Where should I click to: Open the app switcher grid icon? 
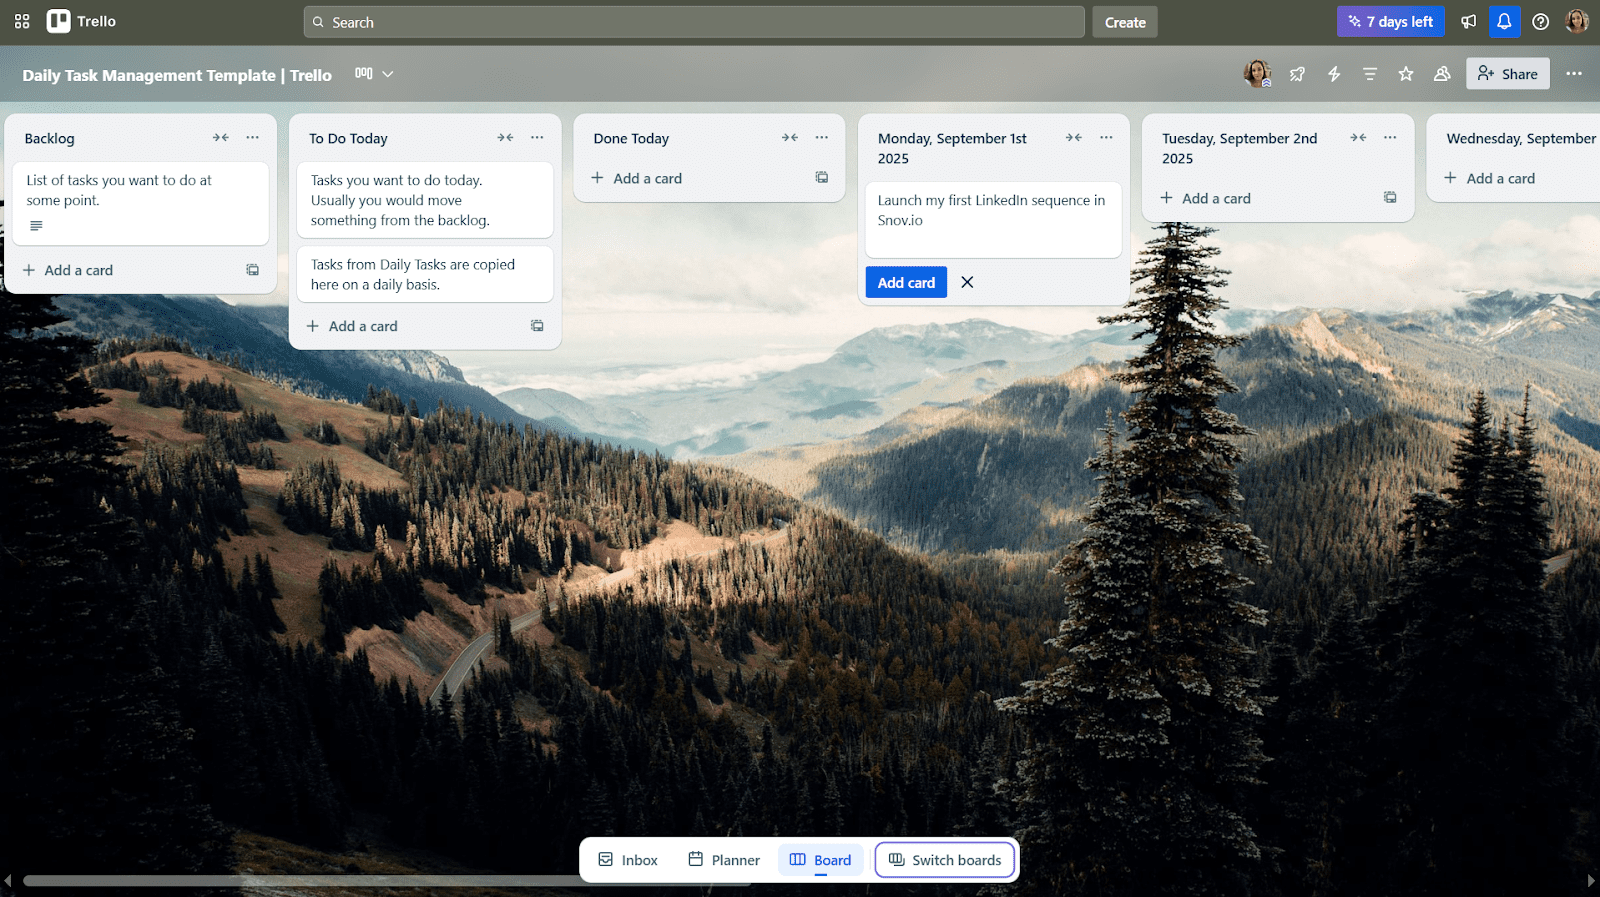(22, 21)
